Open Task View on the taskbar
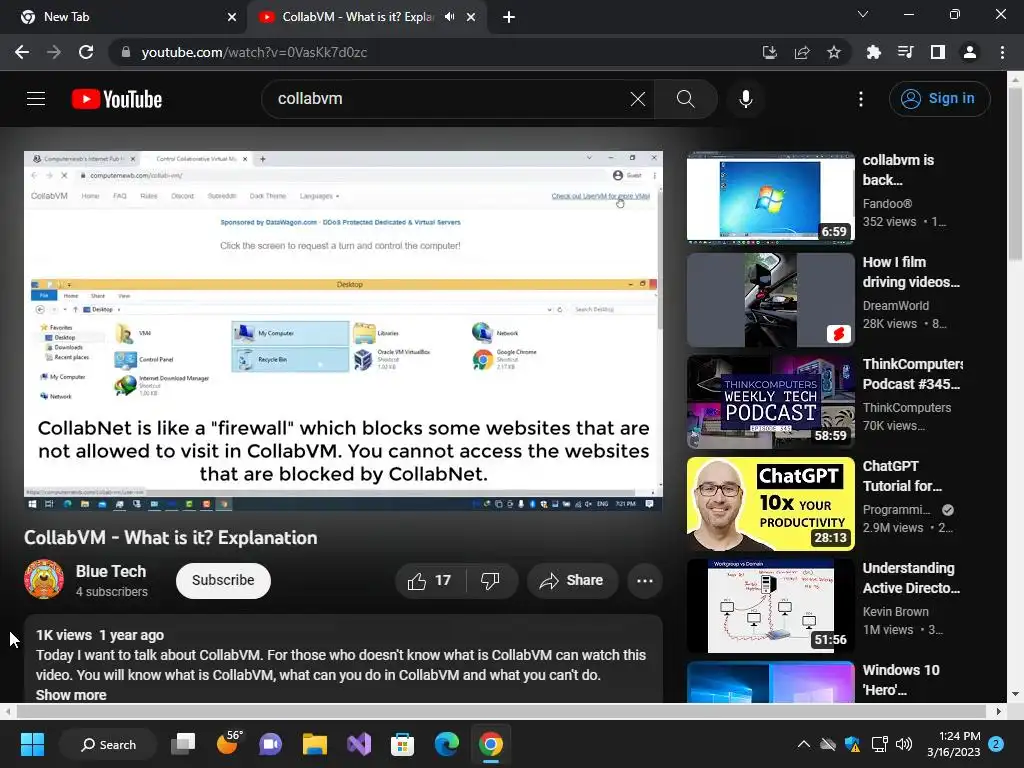This screenshot has height=768, width=1024. pos(183,744)
